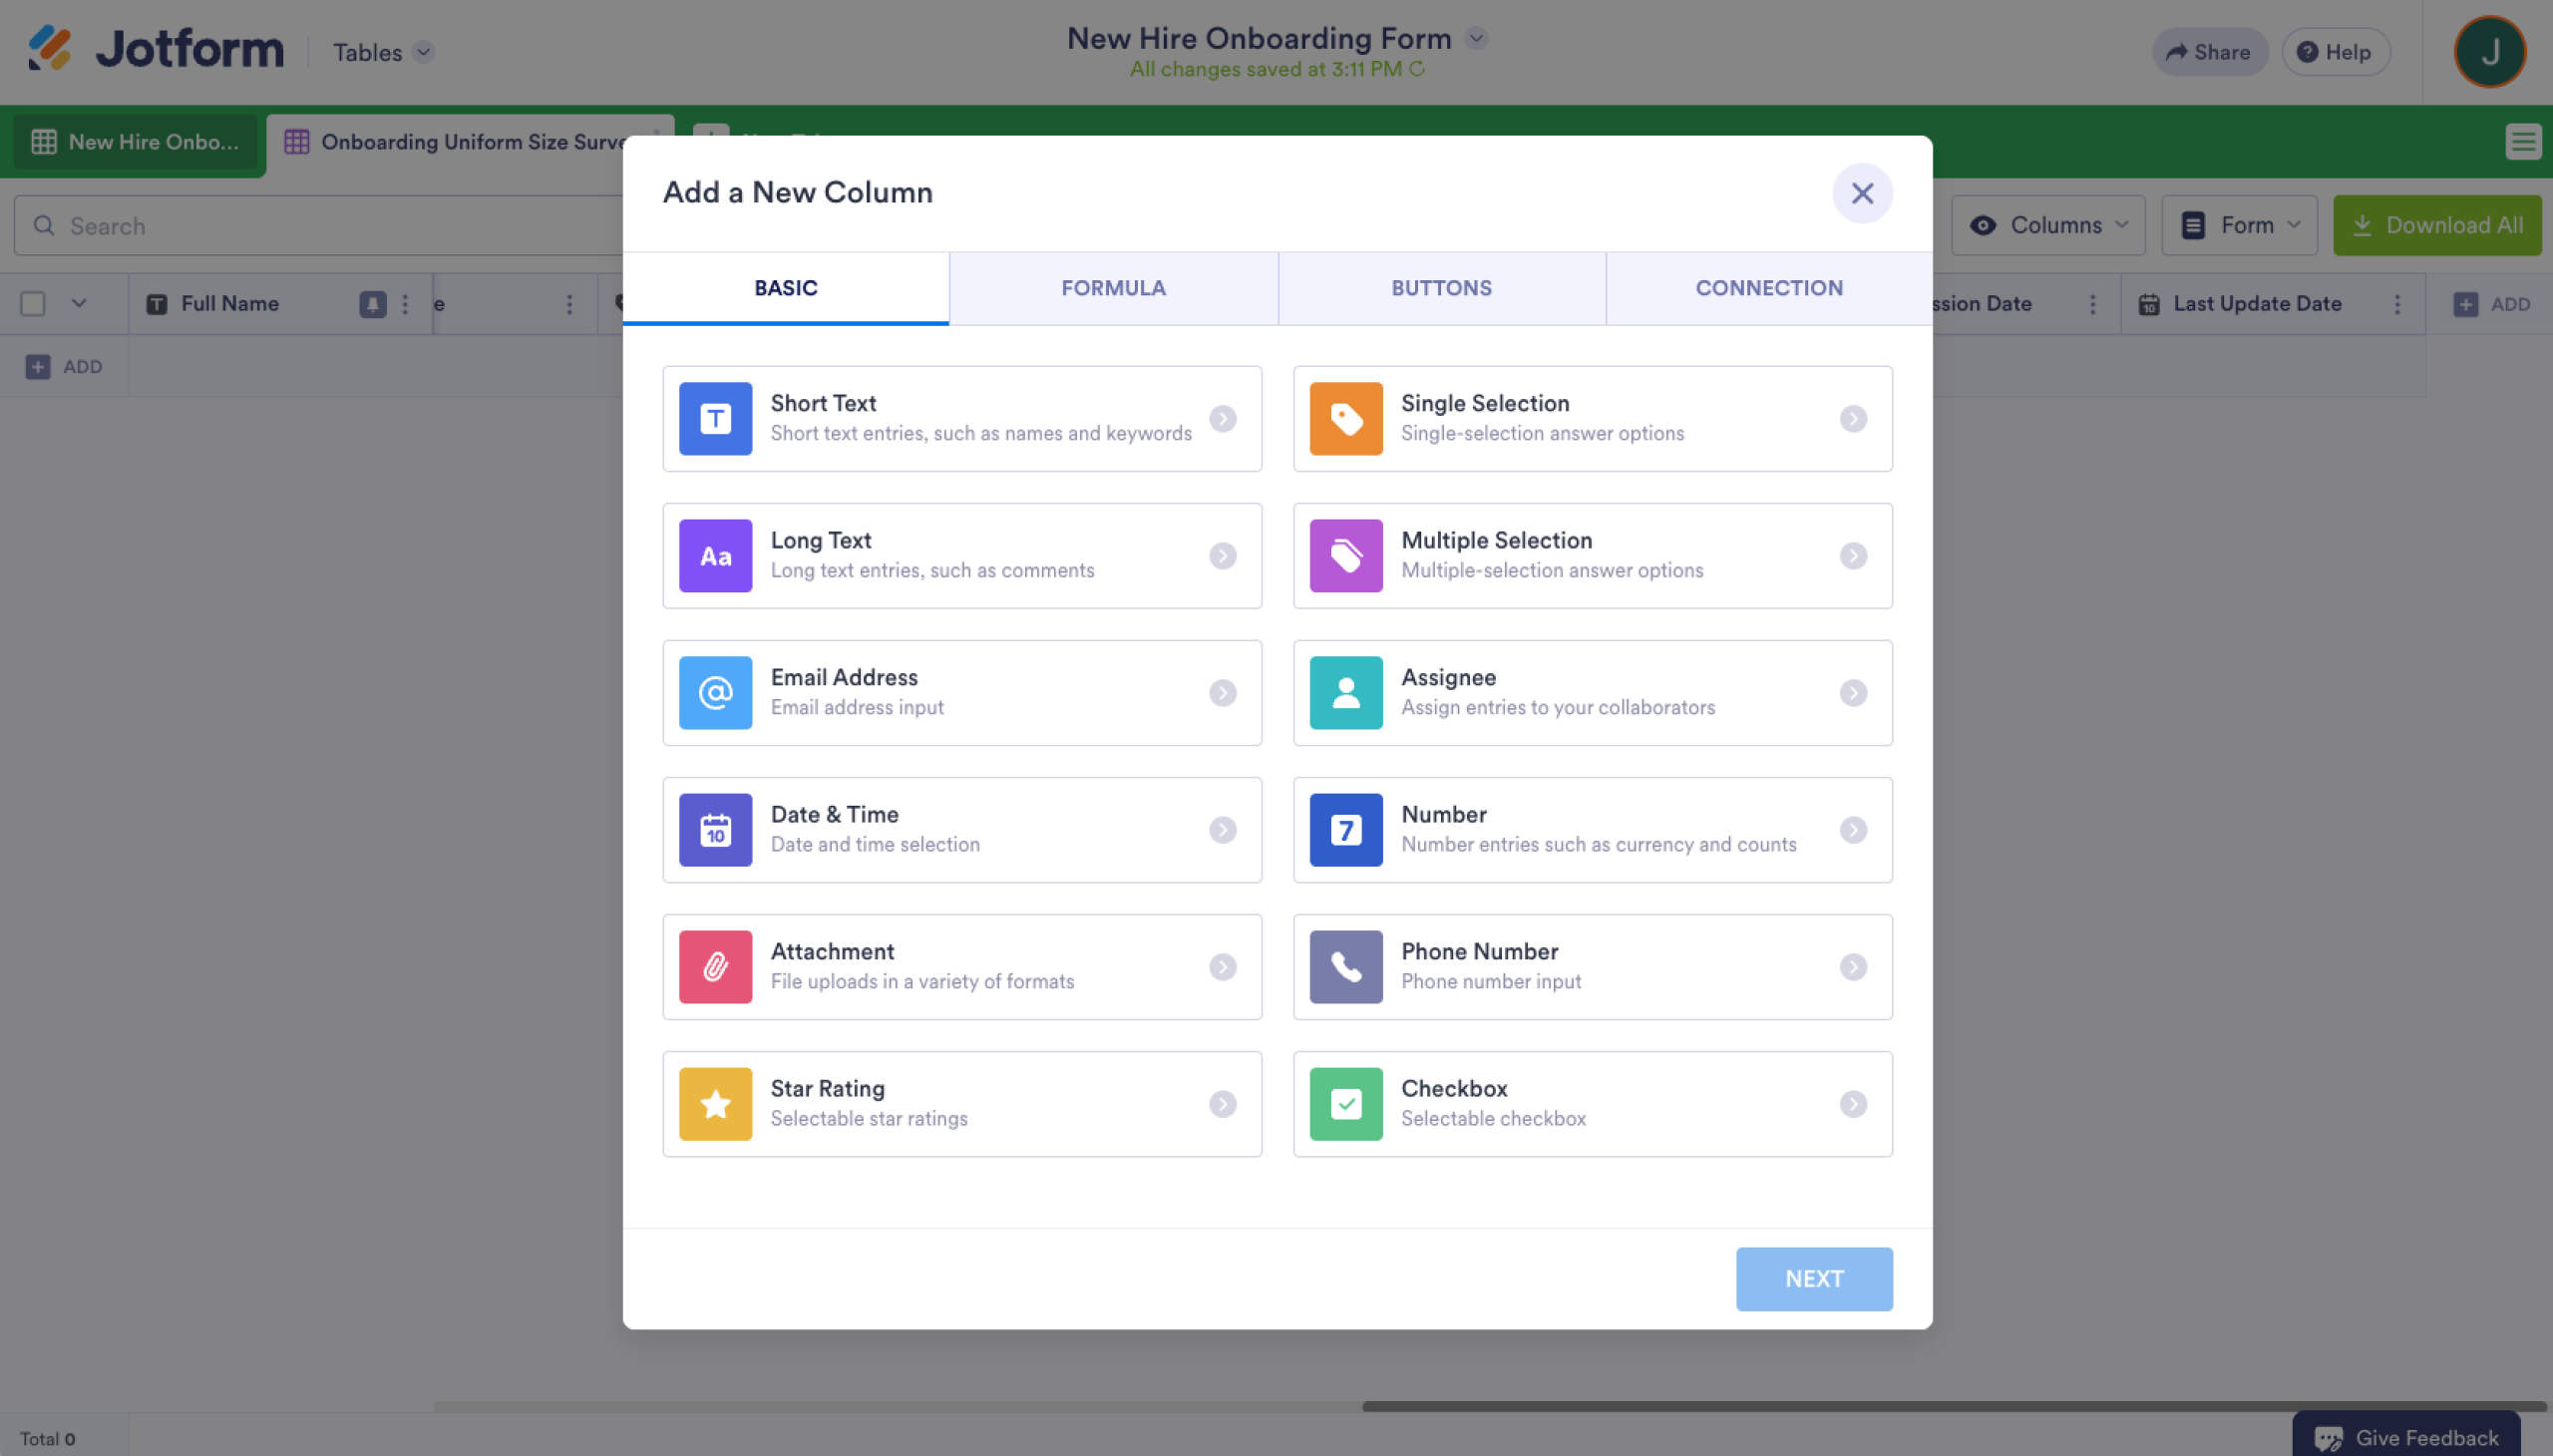The height and width of the screenshot is (1456, 2553).
Task: Select the Star Rating column icon
Action: 714,1103
